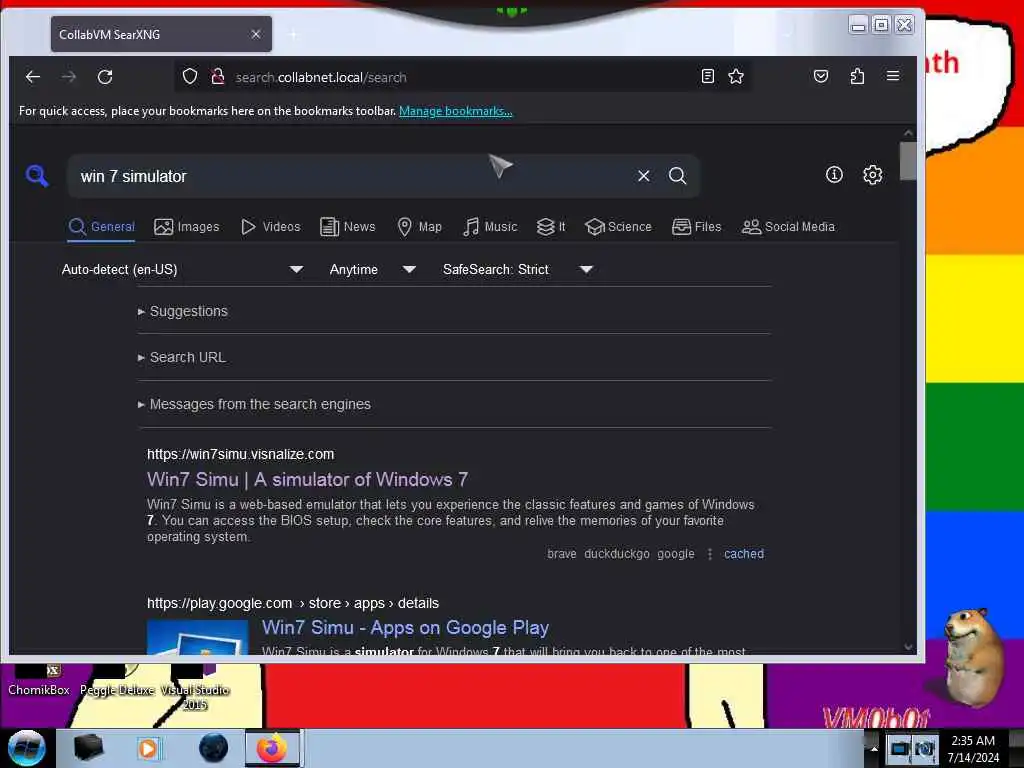Image resolution: width=1024 pixels, height=768 pixels.
Task: Switch to the It category tab
Action: tap(551, 227)
